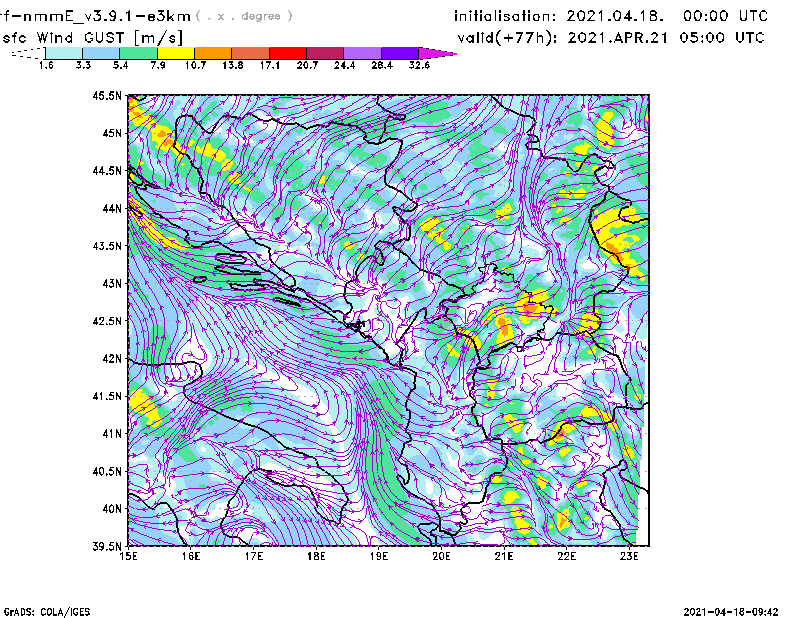This screenshot has width=800, height=618.
Task: Click the 15E longitude label
Action: click(x=128, y=556)
